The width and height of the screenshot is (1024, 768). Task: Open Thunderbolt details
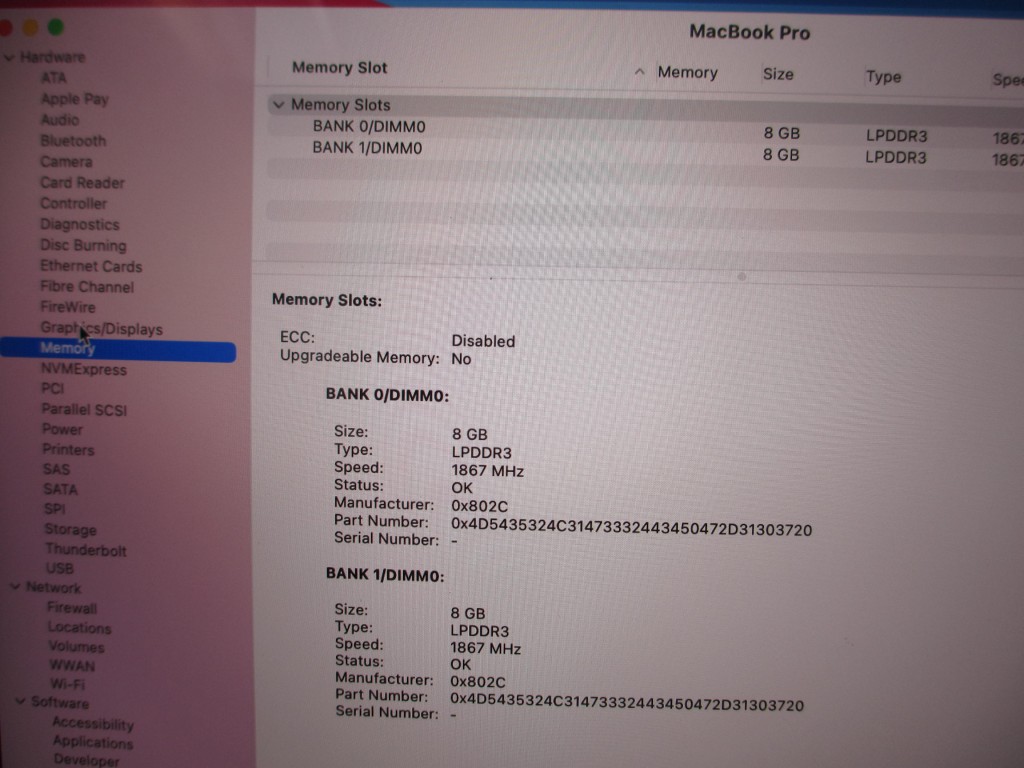click(86, 550)
